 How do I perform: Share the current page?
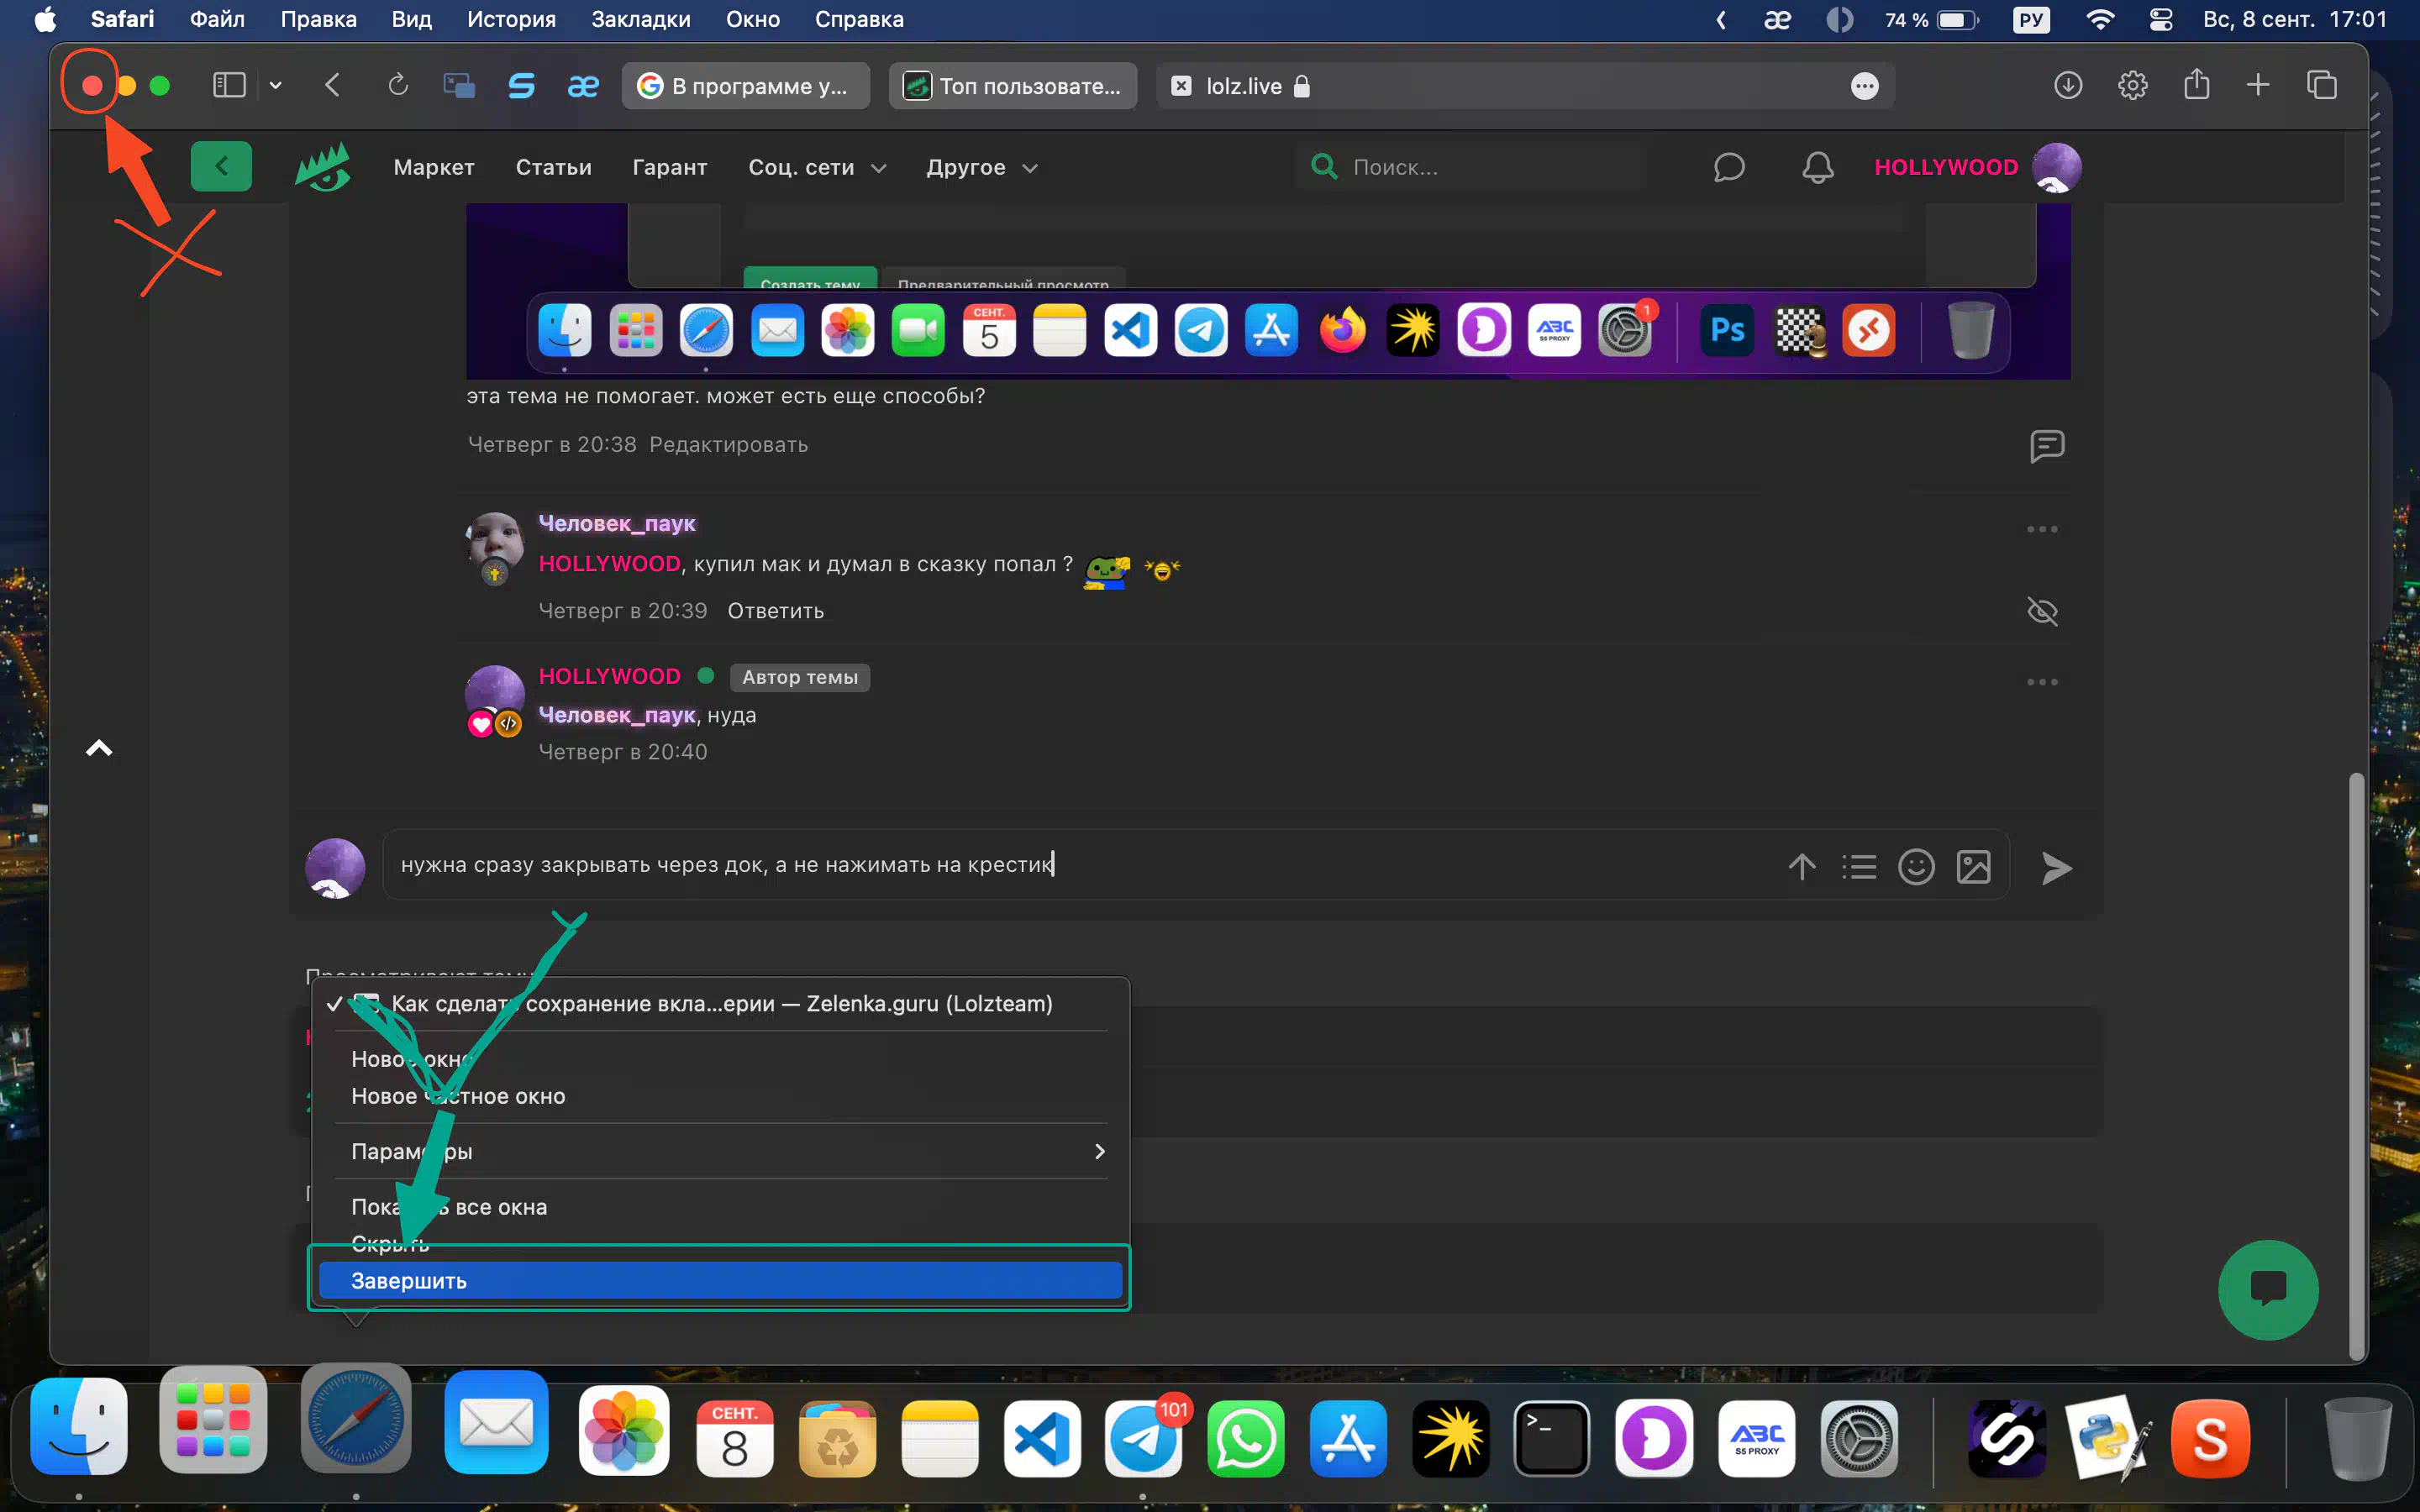point(2196,84)
